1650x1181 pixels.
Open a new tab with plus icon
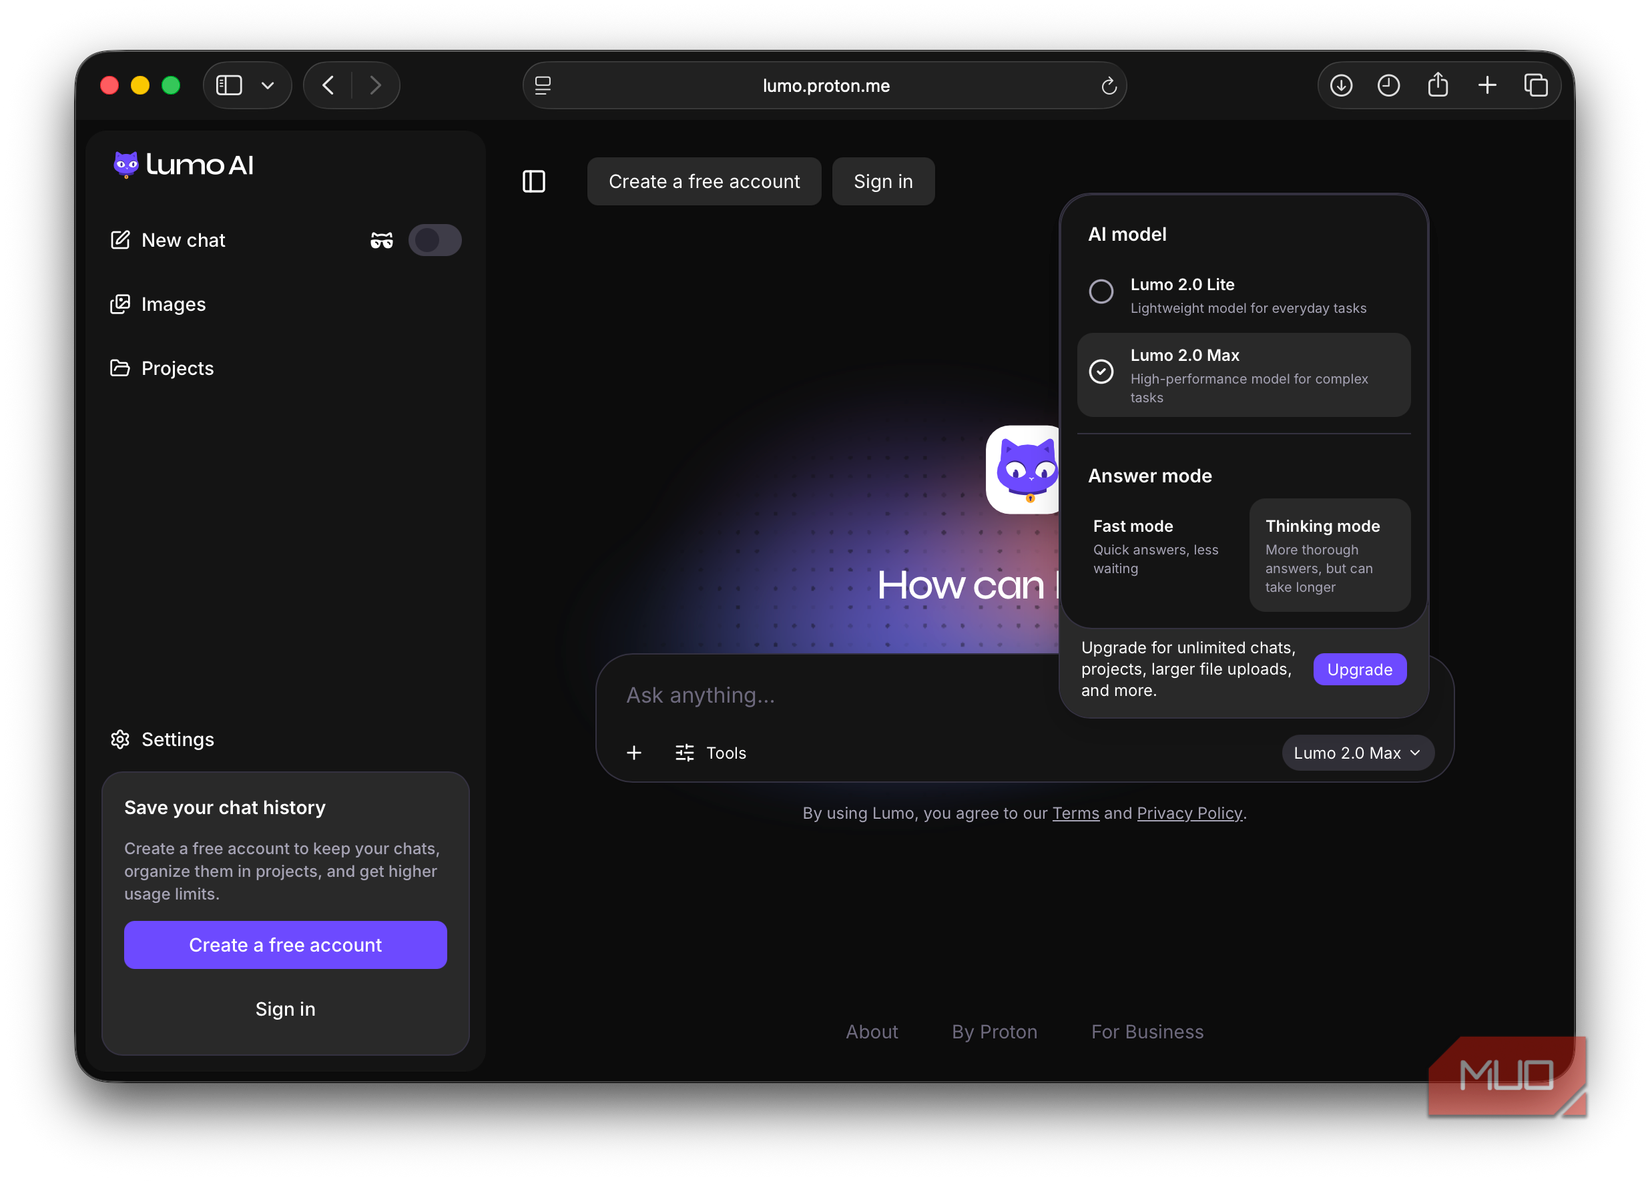(x=1487, y=85)
